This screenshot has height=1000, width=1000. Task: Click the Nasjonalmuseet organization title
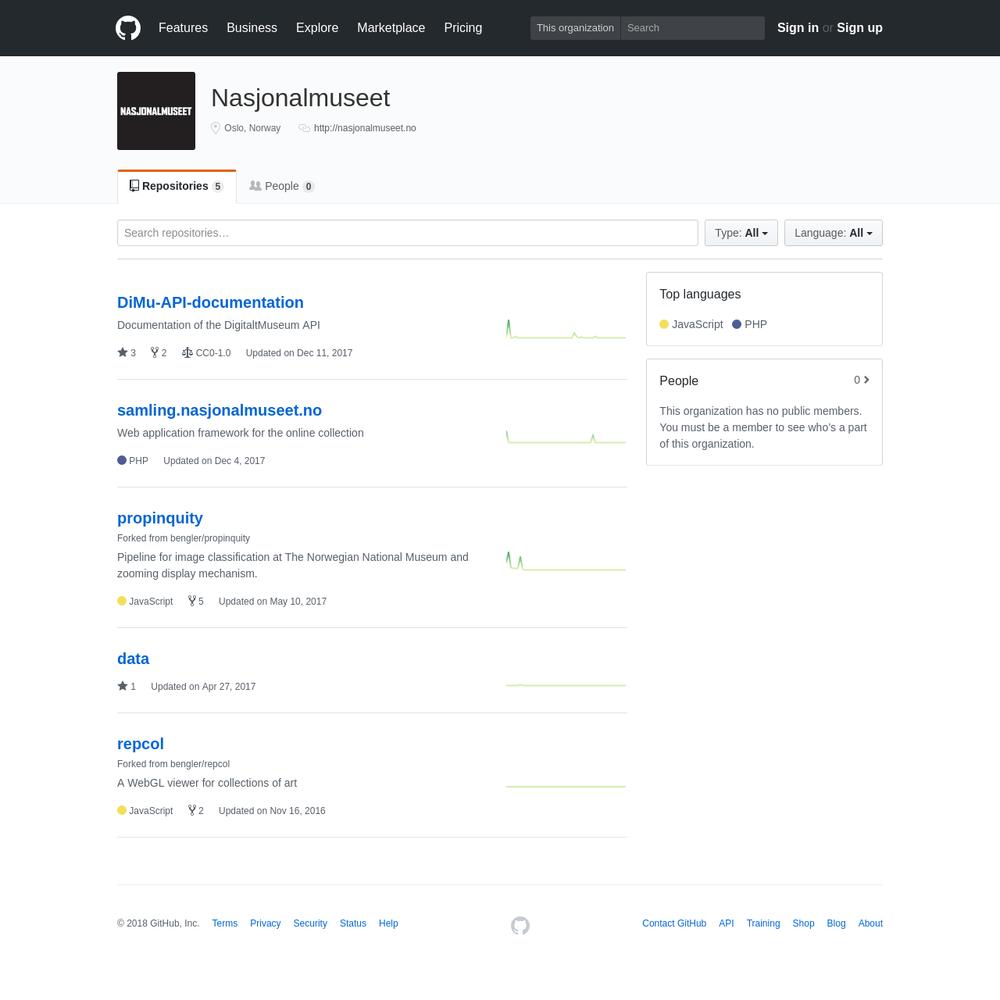pyautogui.click(x=300, y=98)
